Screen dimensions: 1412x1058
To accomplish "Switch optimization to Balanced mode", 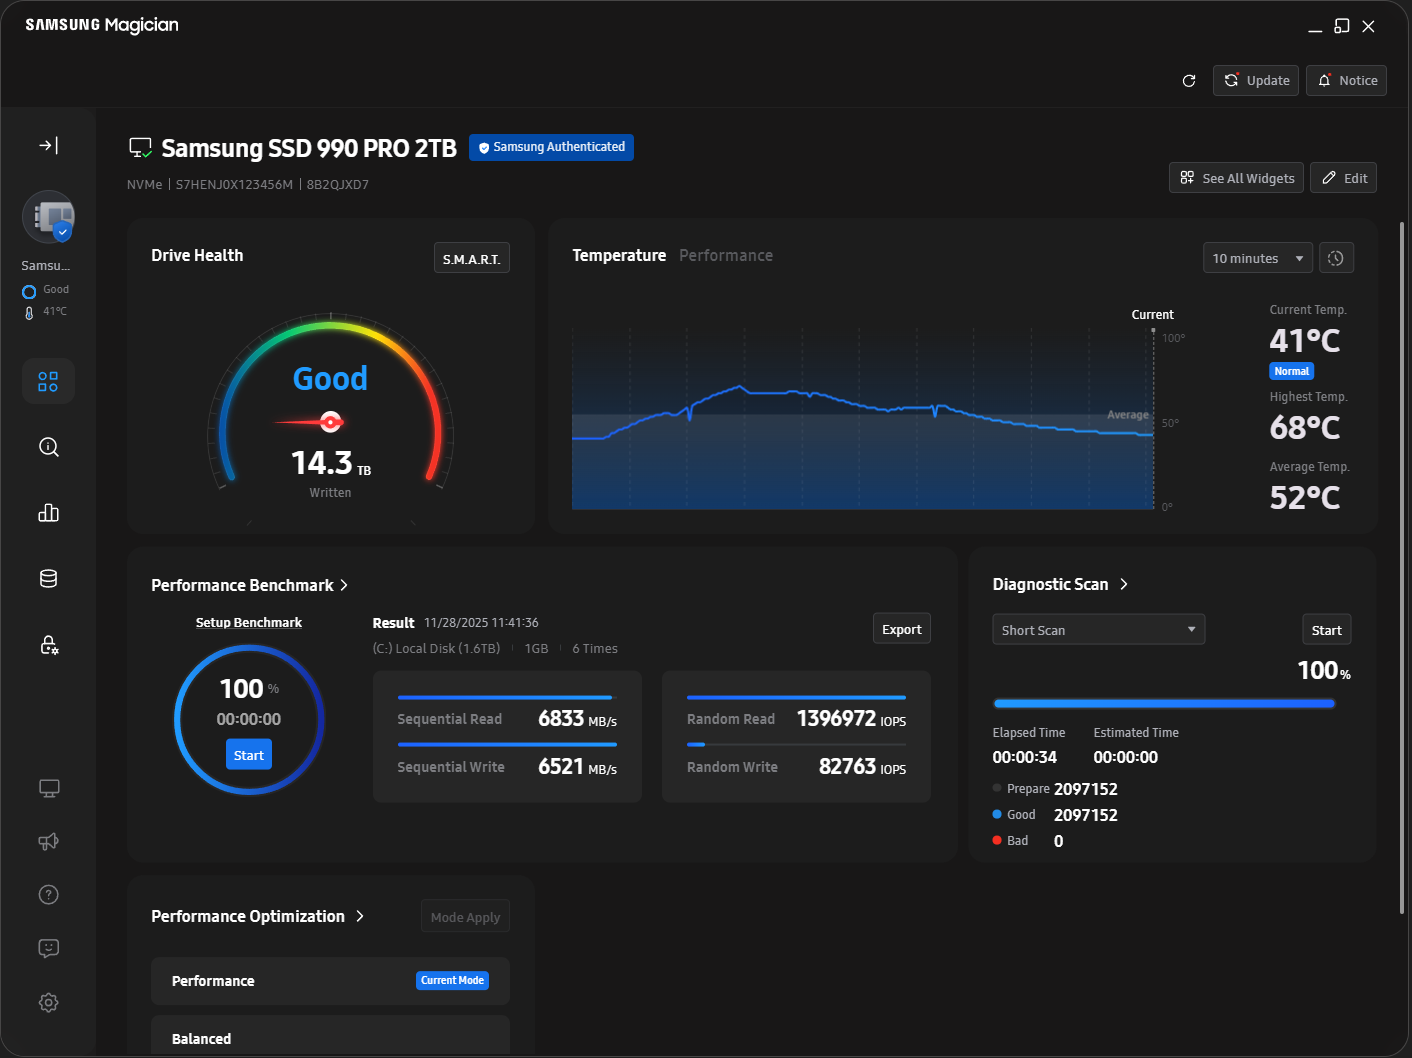I will click(x=330, y=1038).
